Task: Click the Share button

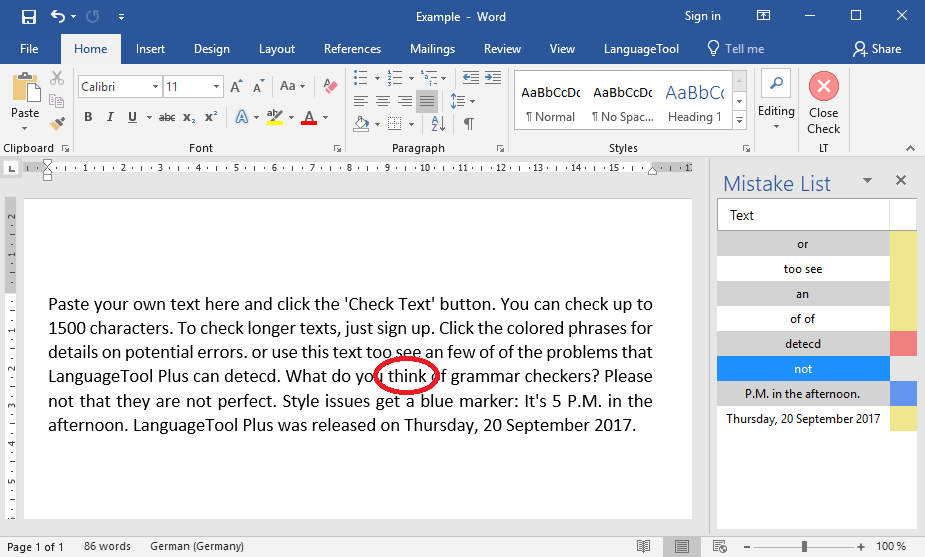Action: (877, 48)
